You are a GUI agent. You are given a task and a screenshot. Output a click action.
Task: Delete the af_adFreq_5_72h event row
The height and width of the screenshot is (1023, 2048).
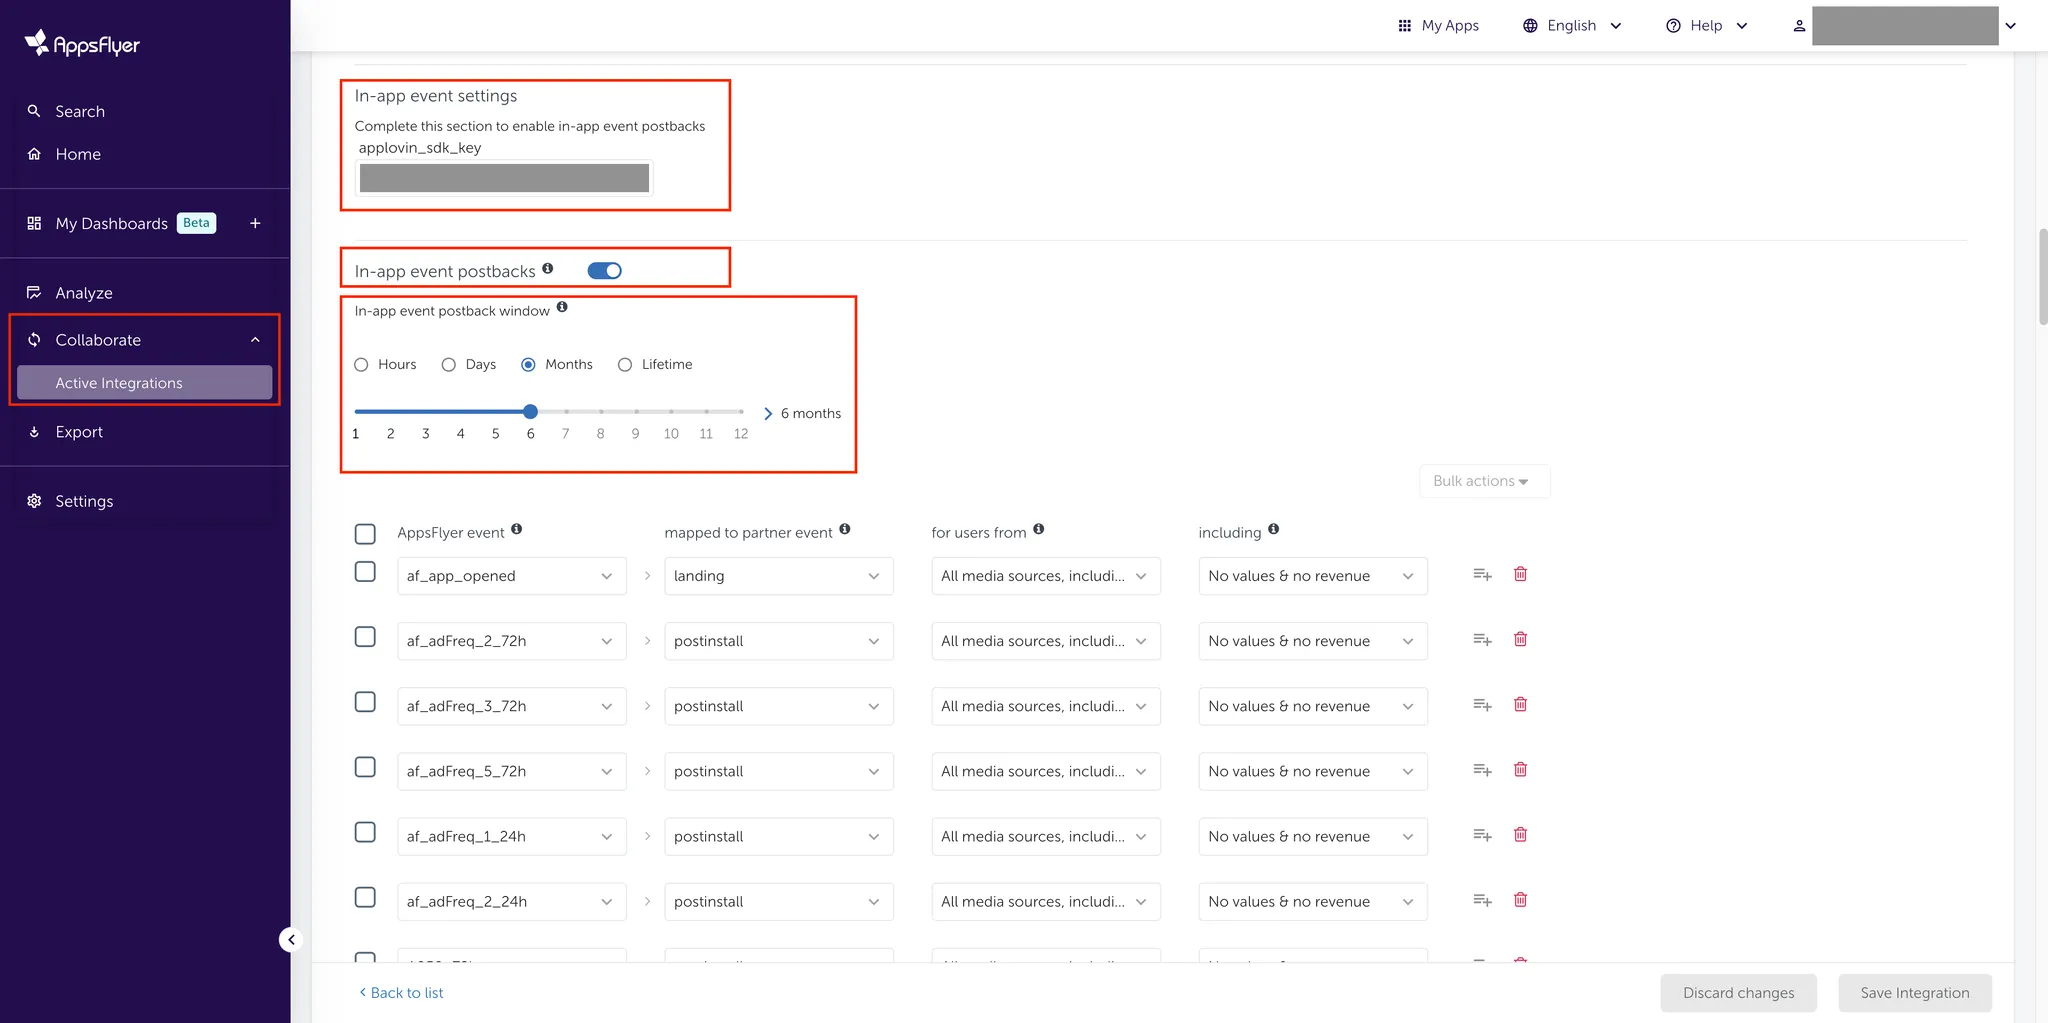(1521, 769)
